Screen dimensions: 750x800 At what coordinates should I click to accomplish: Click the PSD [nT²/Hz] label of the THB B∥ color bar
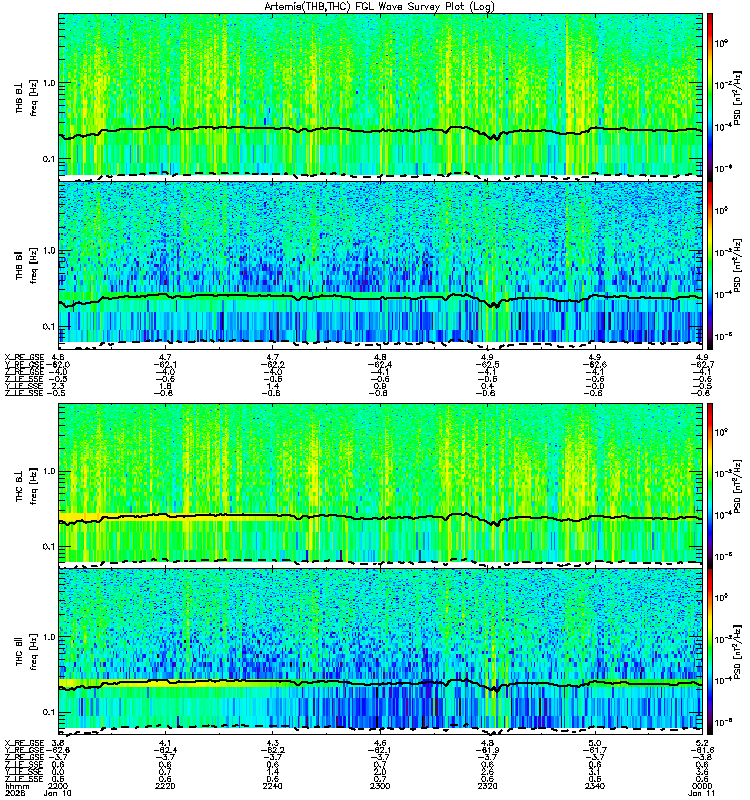[x=738, y=265]
